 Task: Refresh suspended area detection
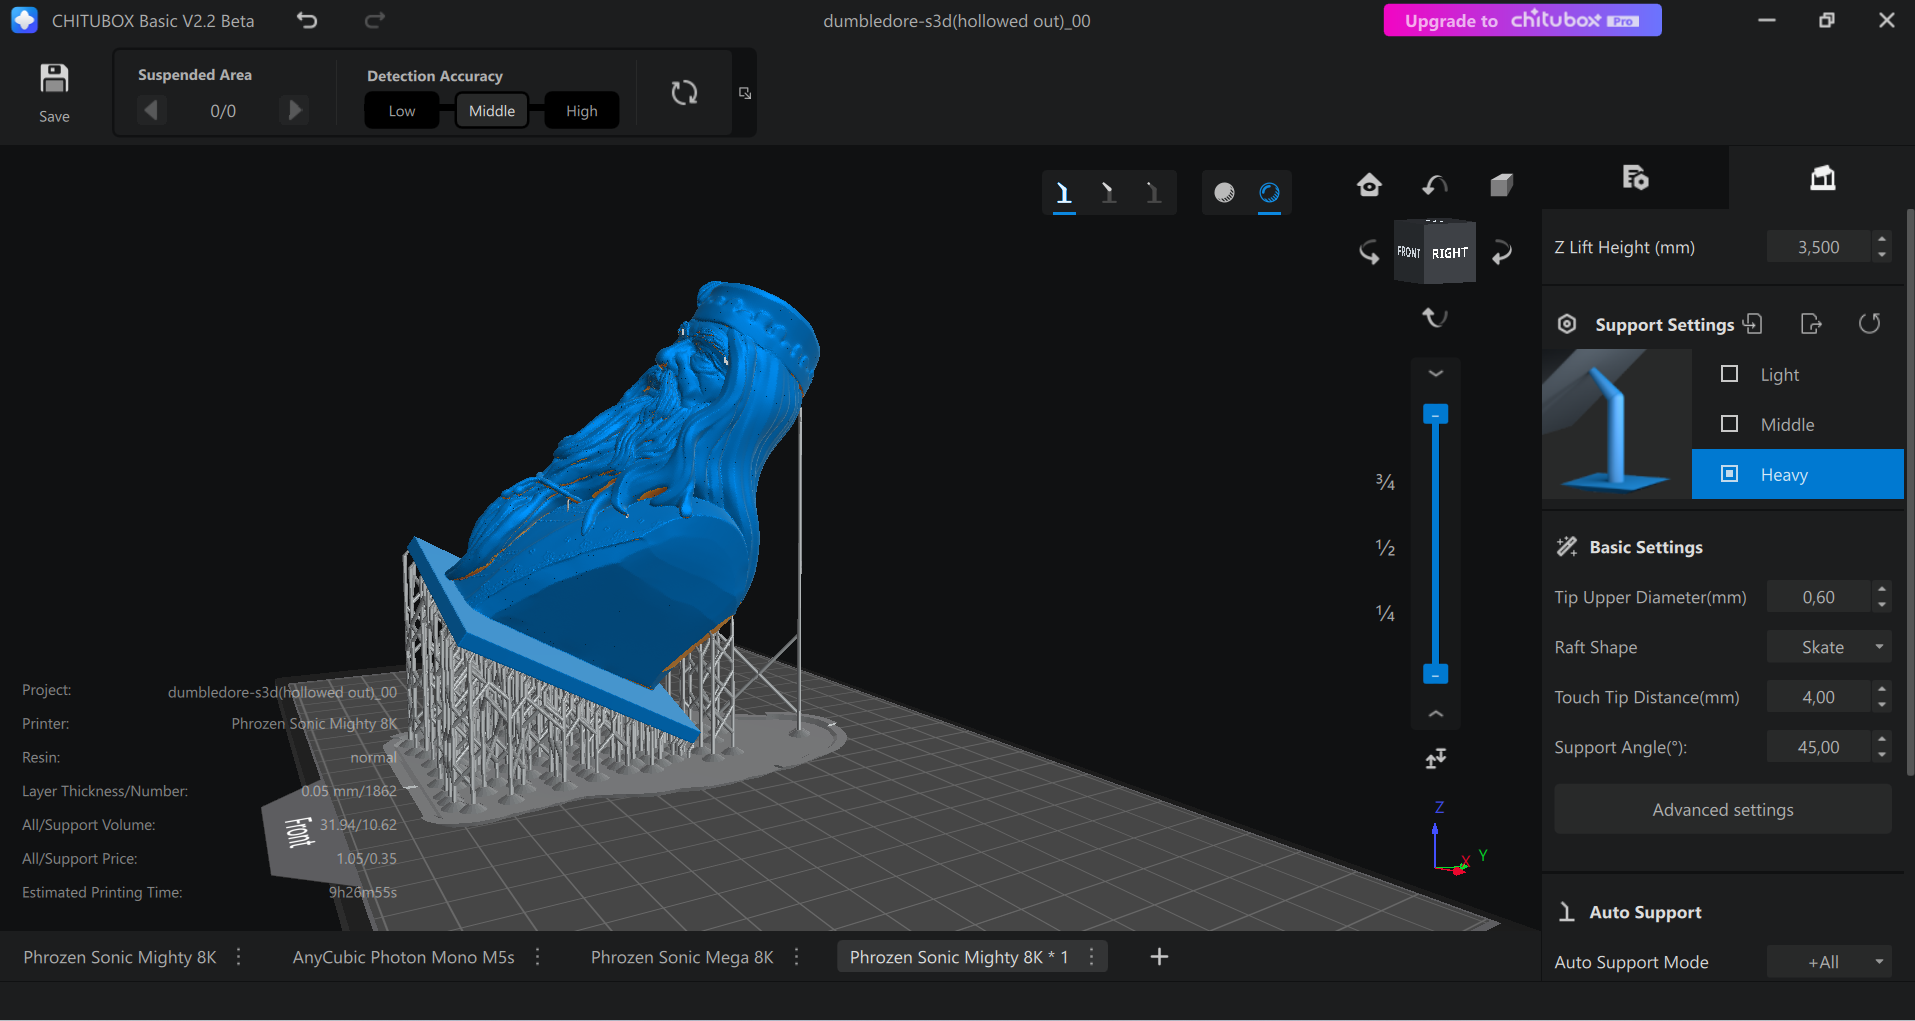pos(684,93)
